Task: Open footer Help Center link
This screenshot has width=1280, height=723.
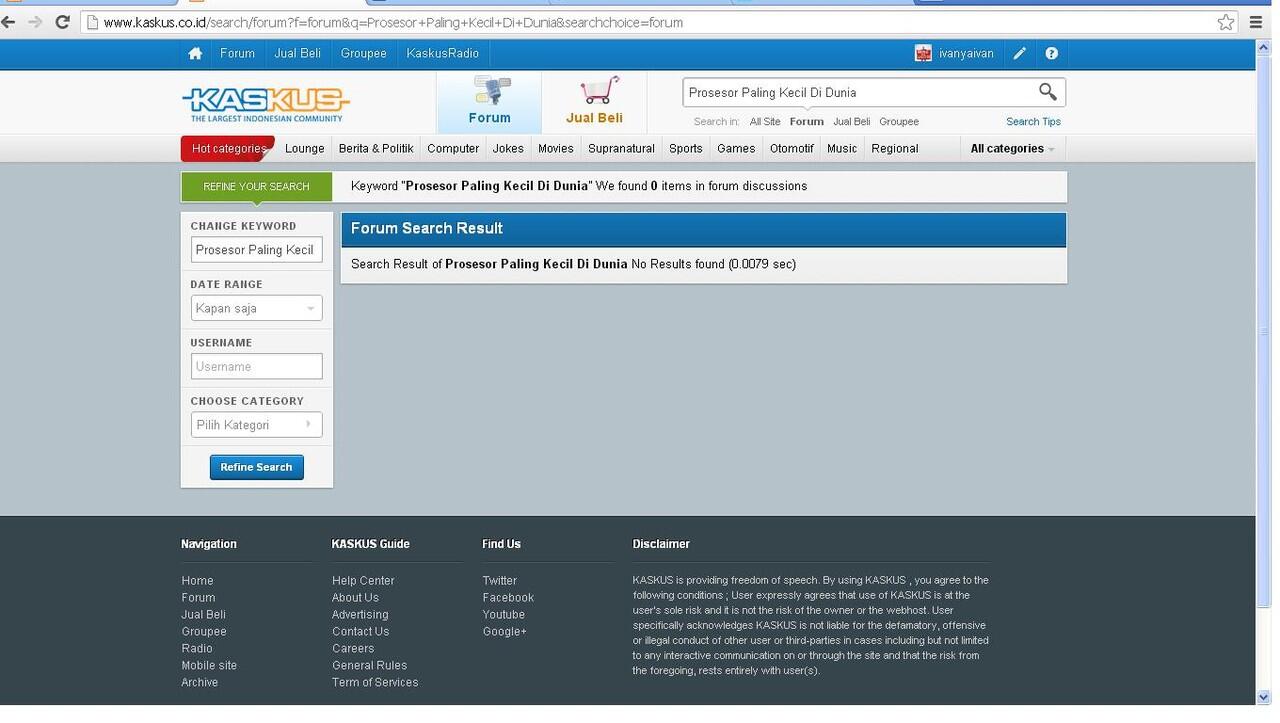Action: tap(363, 581)
